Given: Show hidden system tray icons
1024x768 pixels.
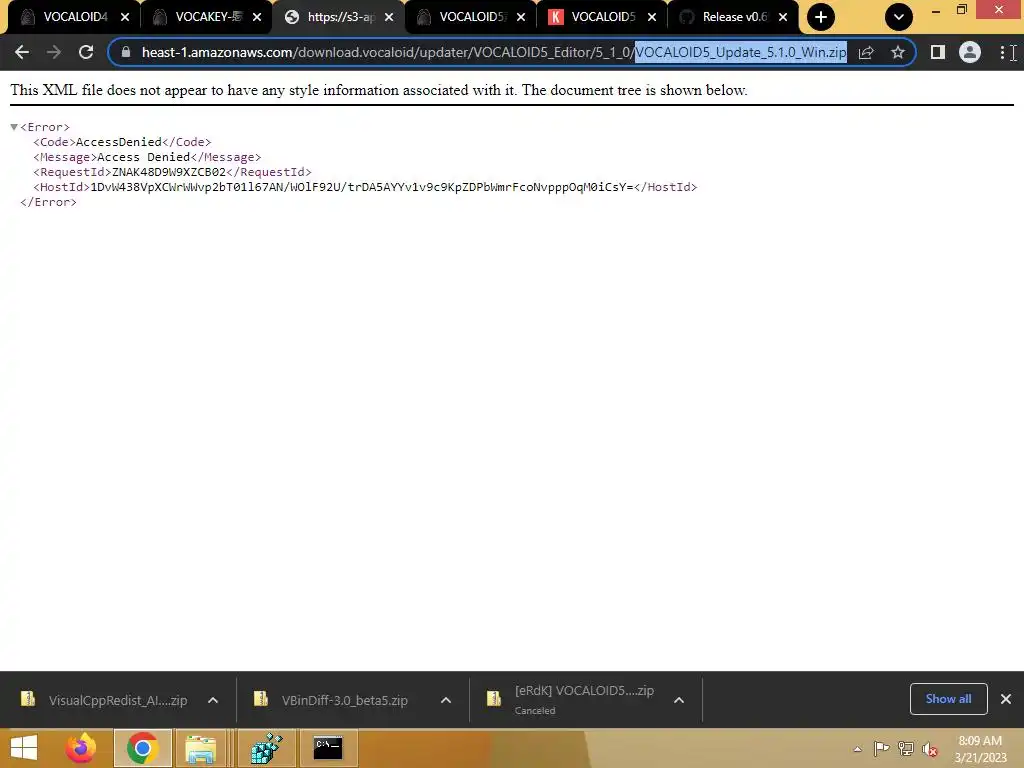Looking at the screenshot, I should click(x=857, y=749).
